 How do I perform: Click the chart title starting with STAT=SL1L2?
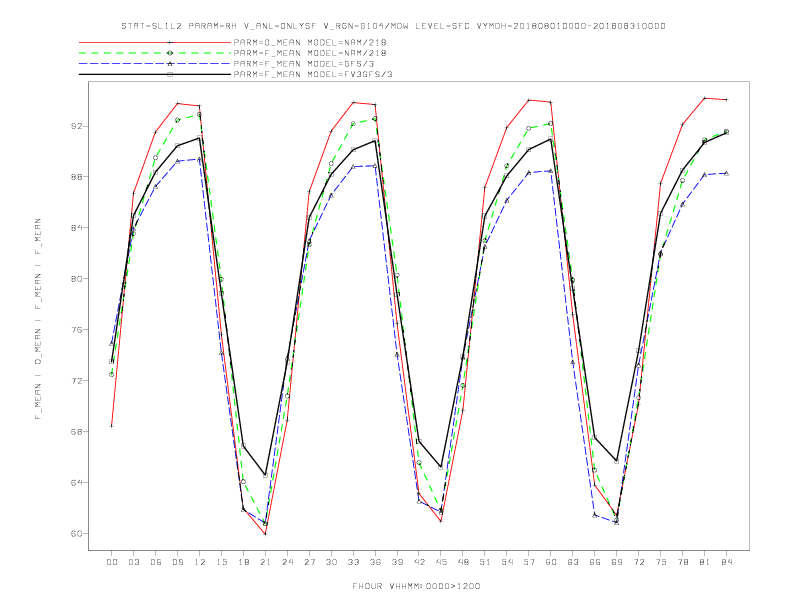[x=393, y=26]
